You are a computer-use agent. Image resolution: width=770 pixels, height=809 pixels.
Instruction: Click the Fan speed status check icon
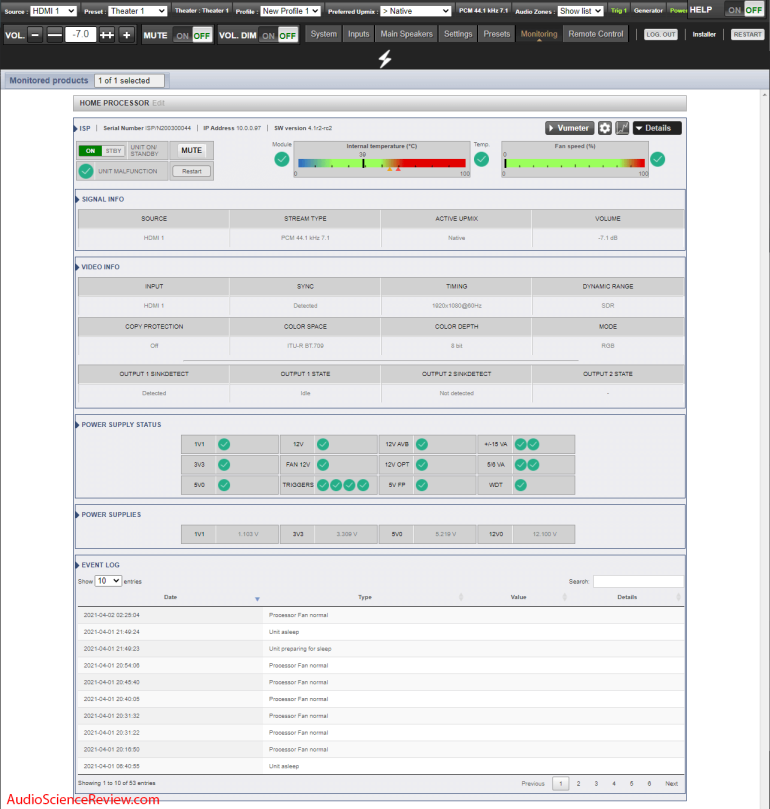657,158
